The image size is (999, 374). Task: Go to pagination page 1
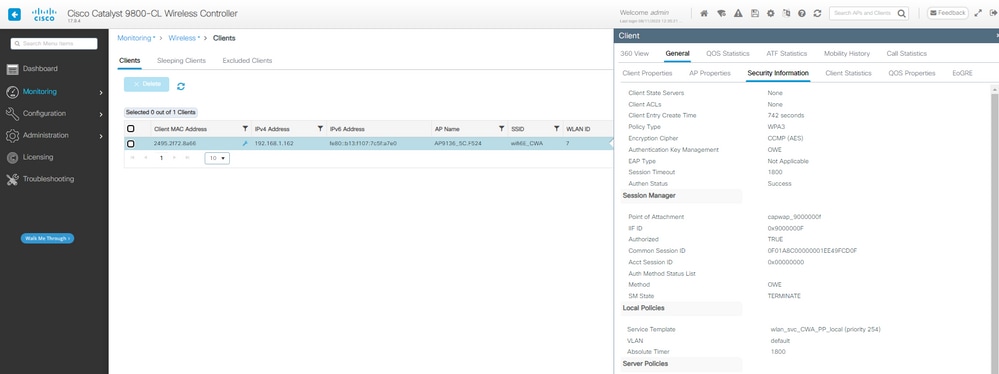(x=161, y=158)
